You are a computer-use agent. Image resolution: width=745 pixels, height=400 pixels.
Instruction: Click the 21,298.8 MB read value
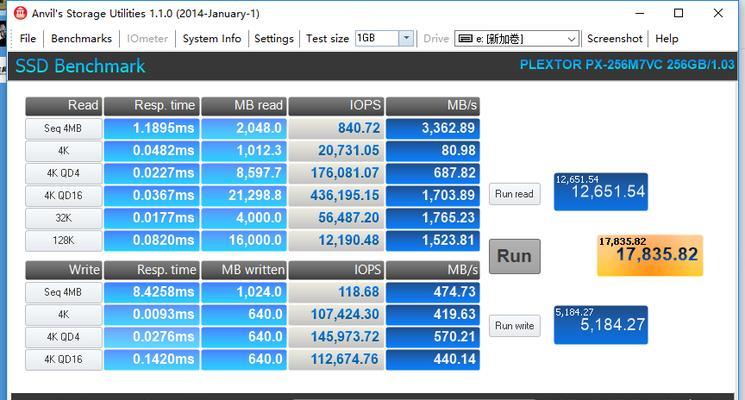pos(244,195)
